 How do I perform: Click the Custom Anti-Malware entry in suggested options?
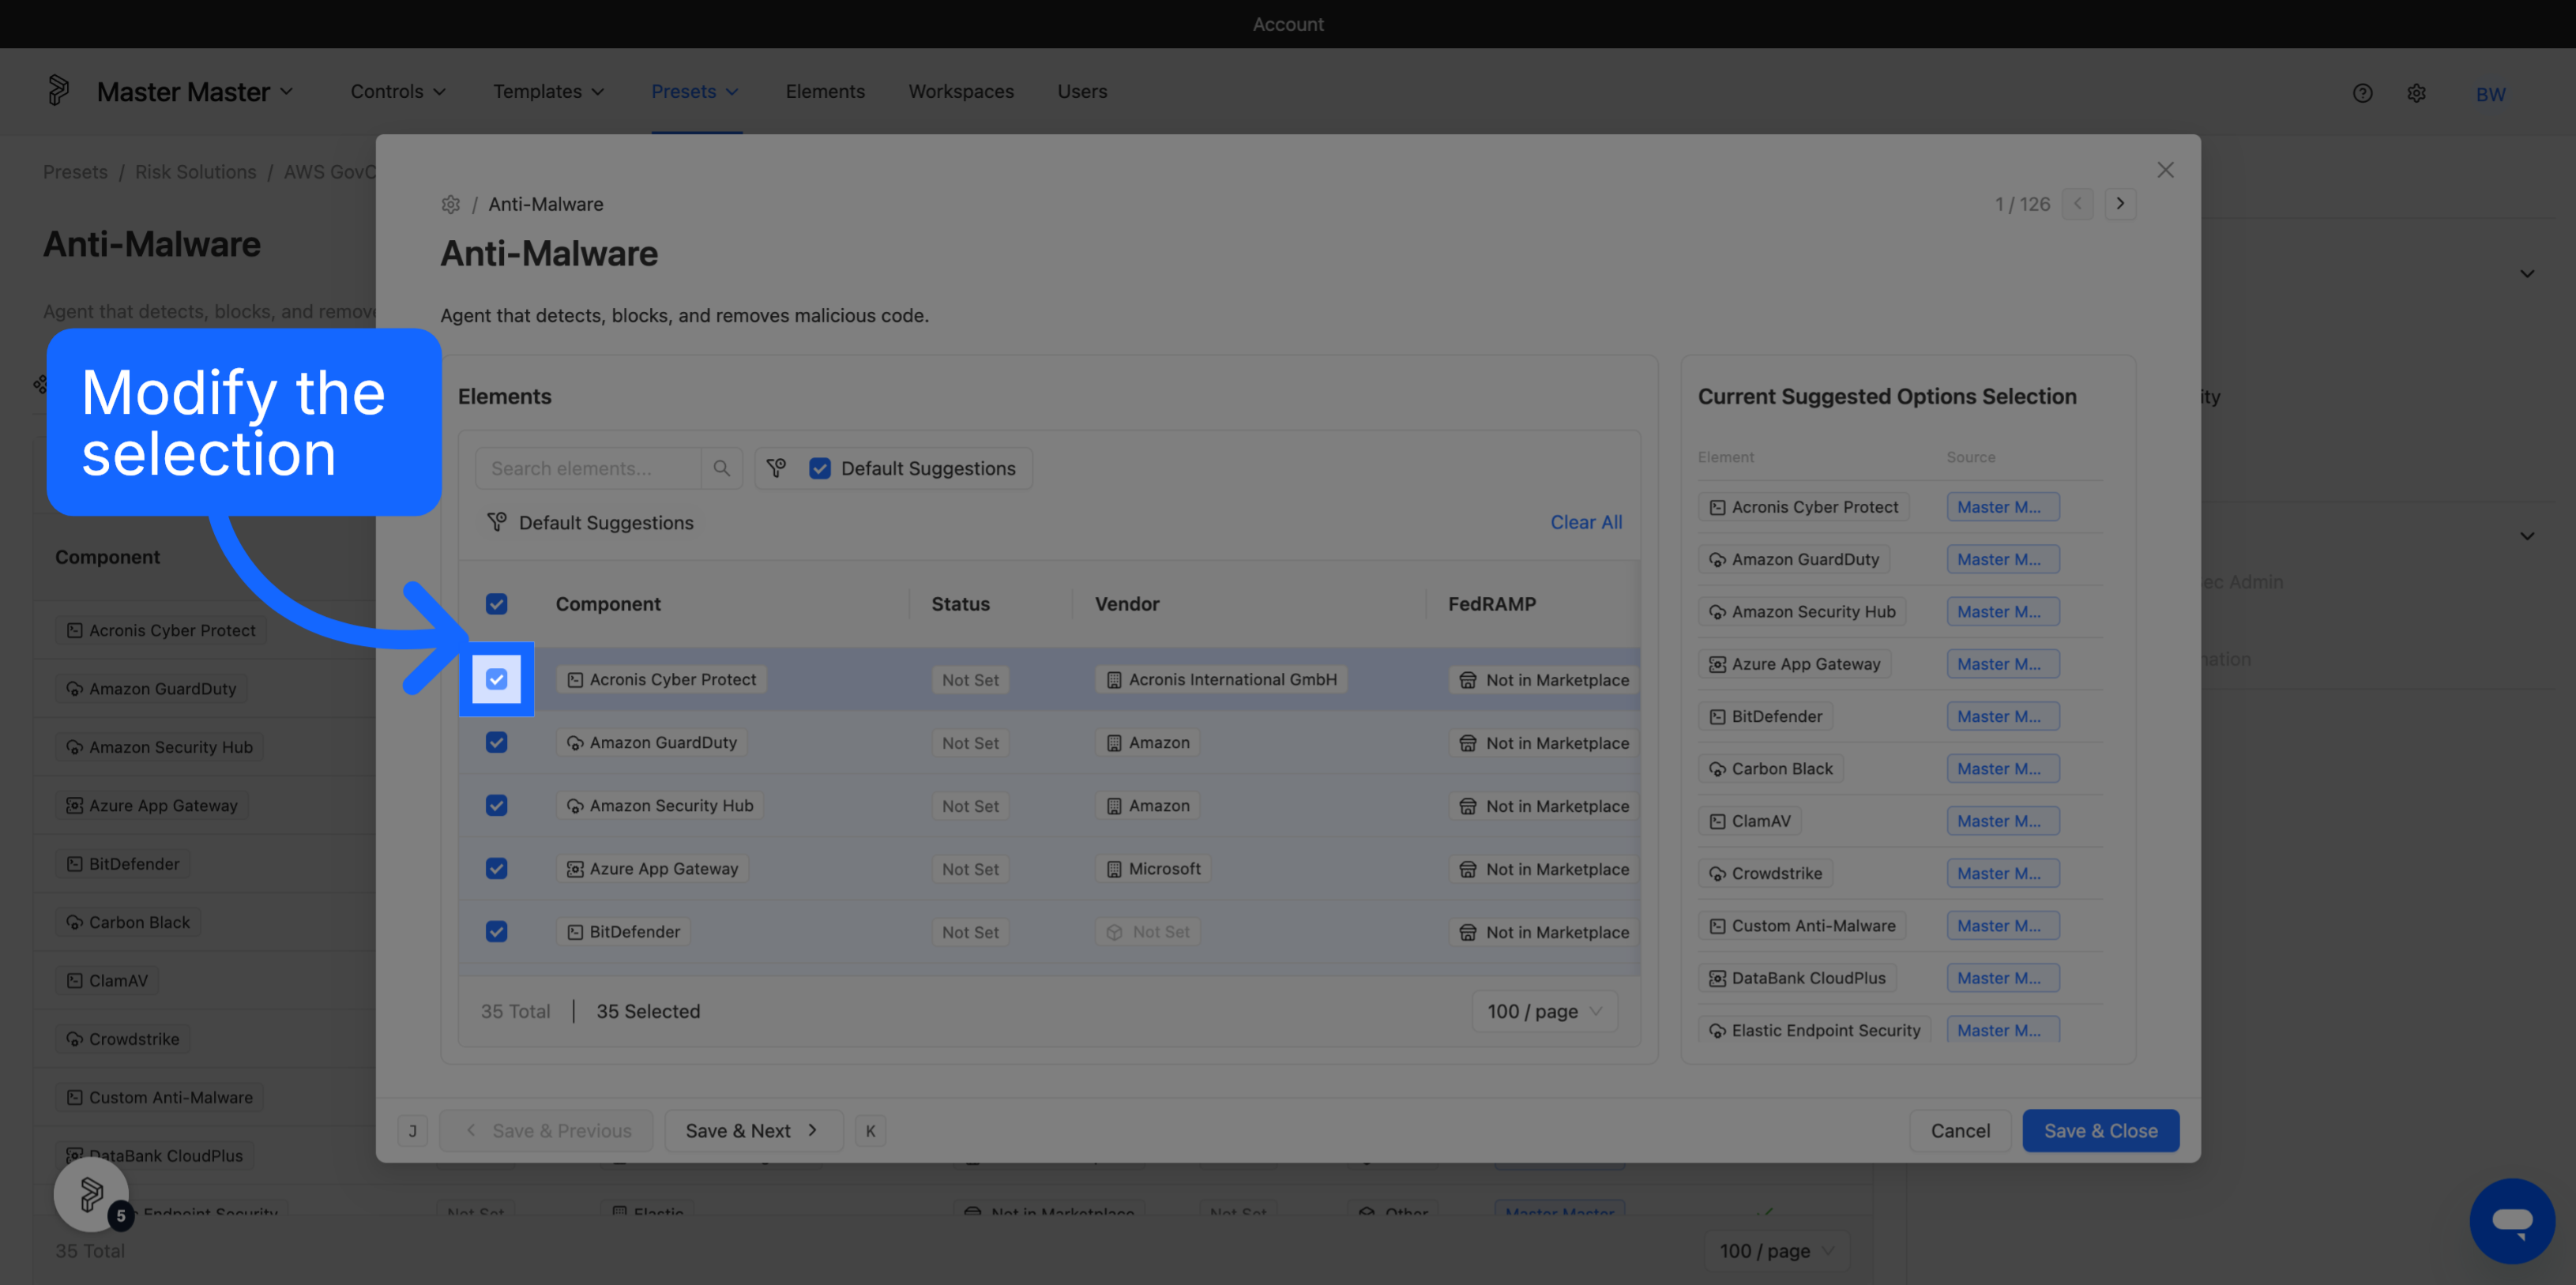[1802, 926]
